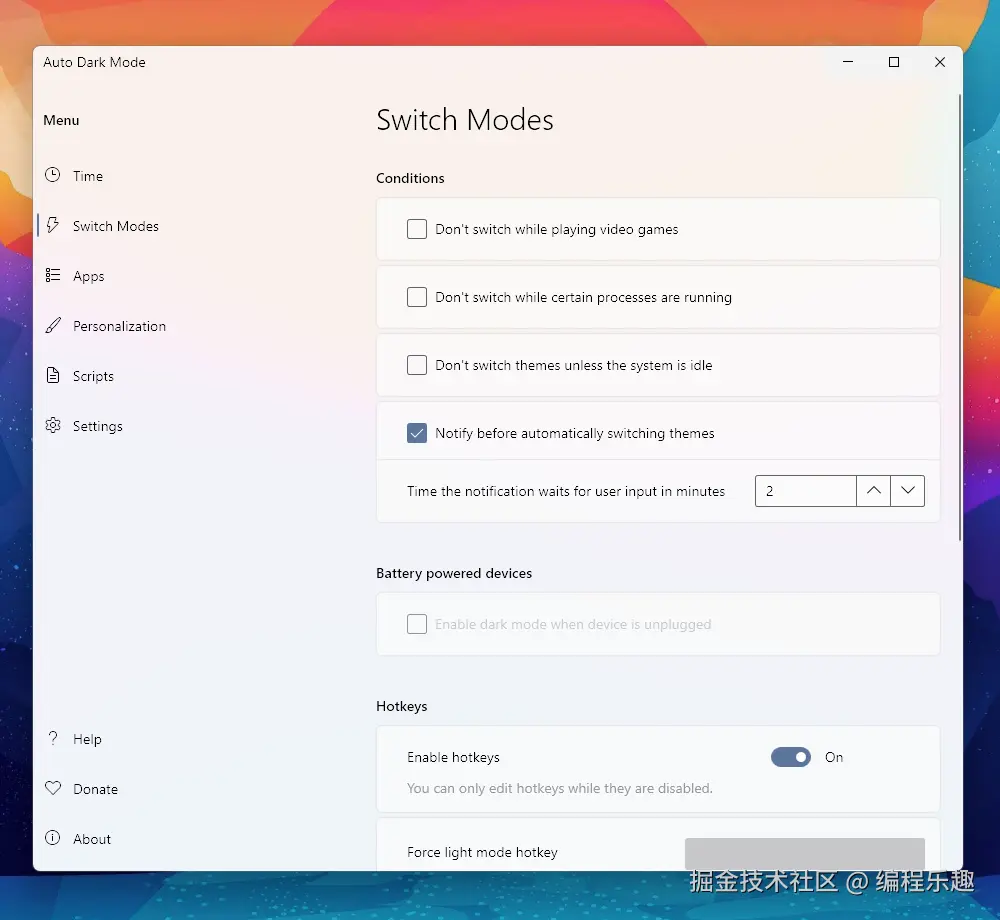Open the Donate page label

(96, 789)
